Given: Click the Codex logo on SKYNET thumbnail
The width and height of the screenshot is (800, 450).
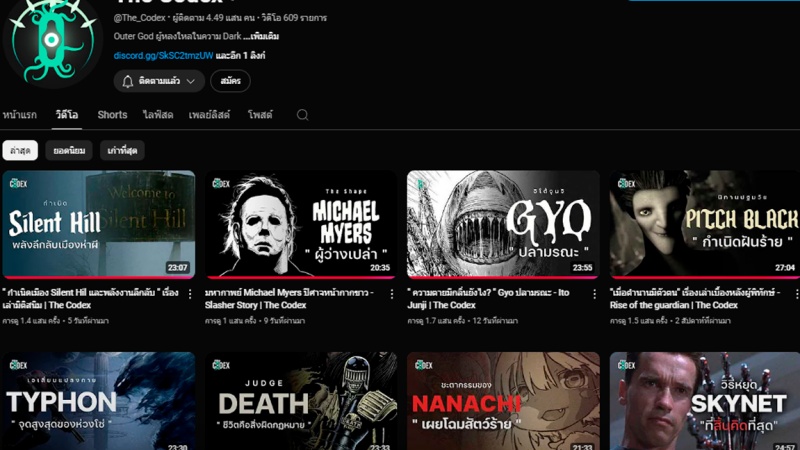Looking at the screenshot, I should (626, 365).
